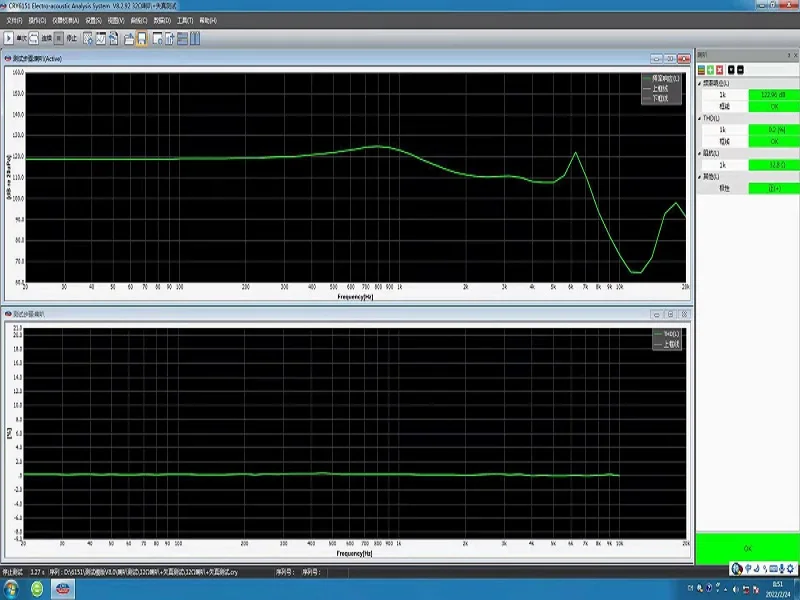This screenshot has height=600, width=800.
Task: Click the open folder icon in toolbar
Action: 129,38
